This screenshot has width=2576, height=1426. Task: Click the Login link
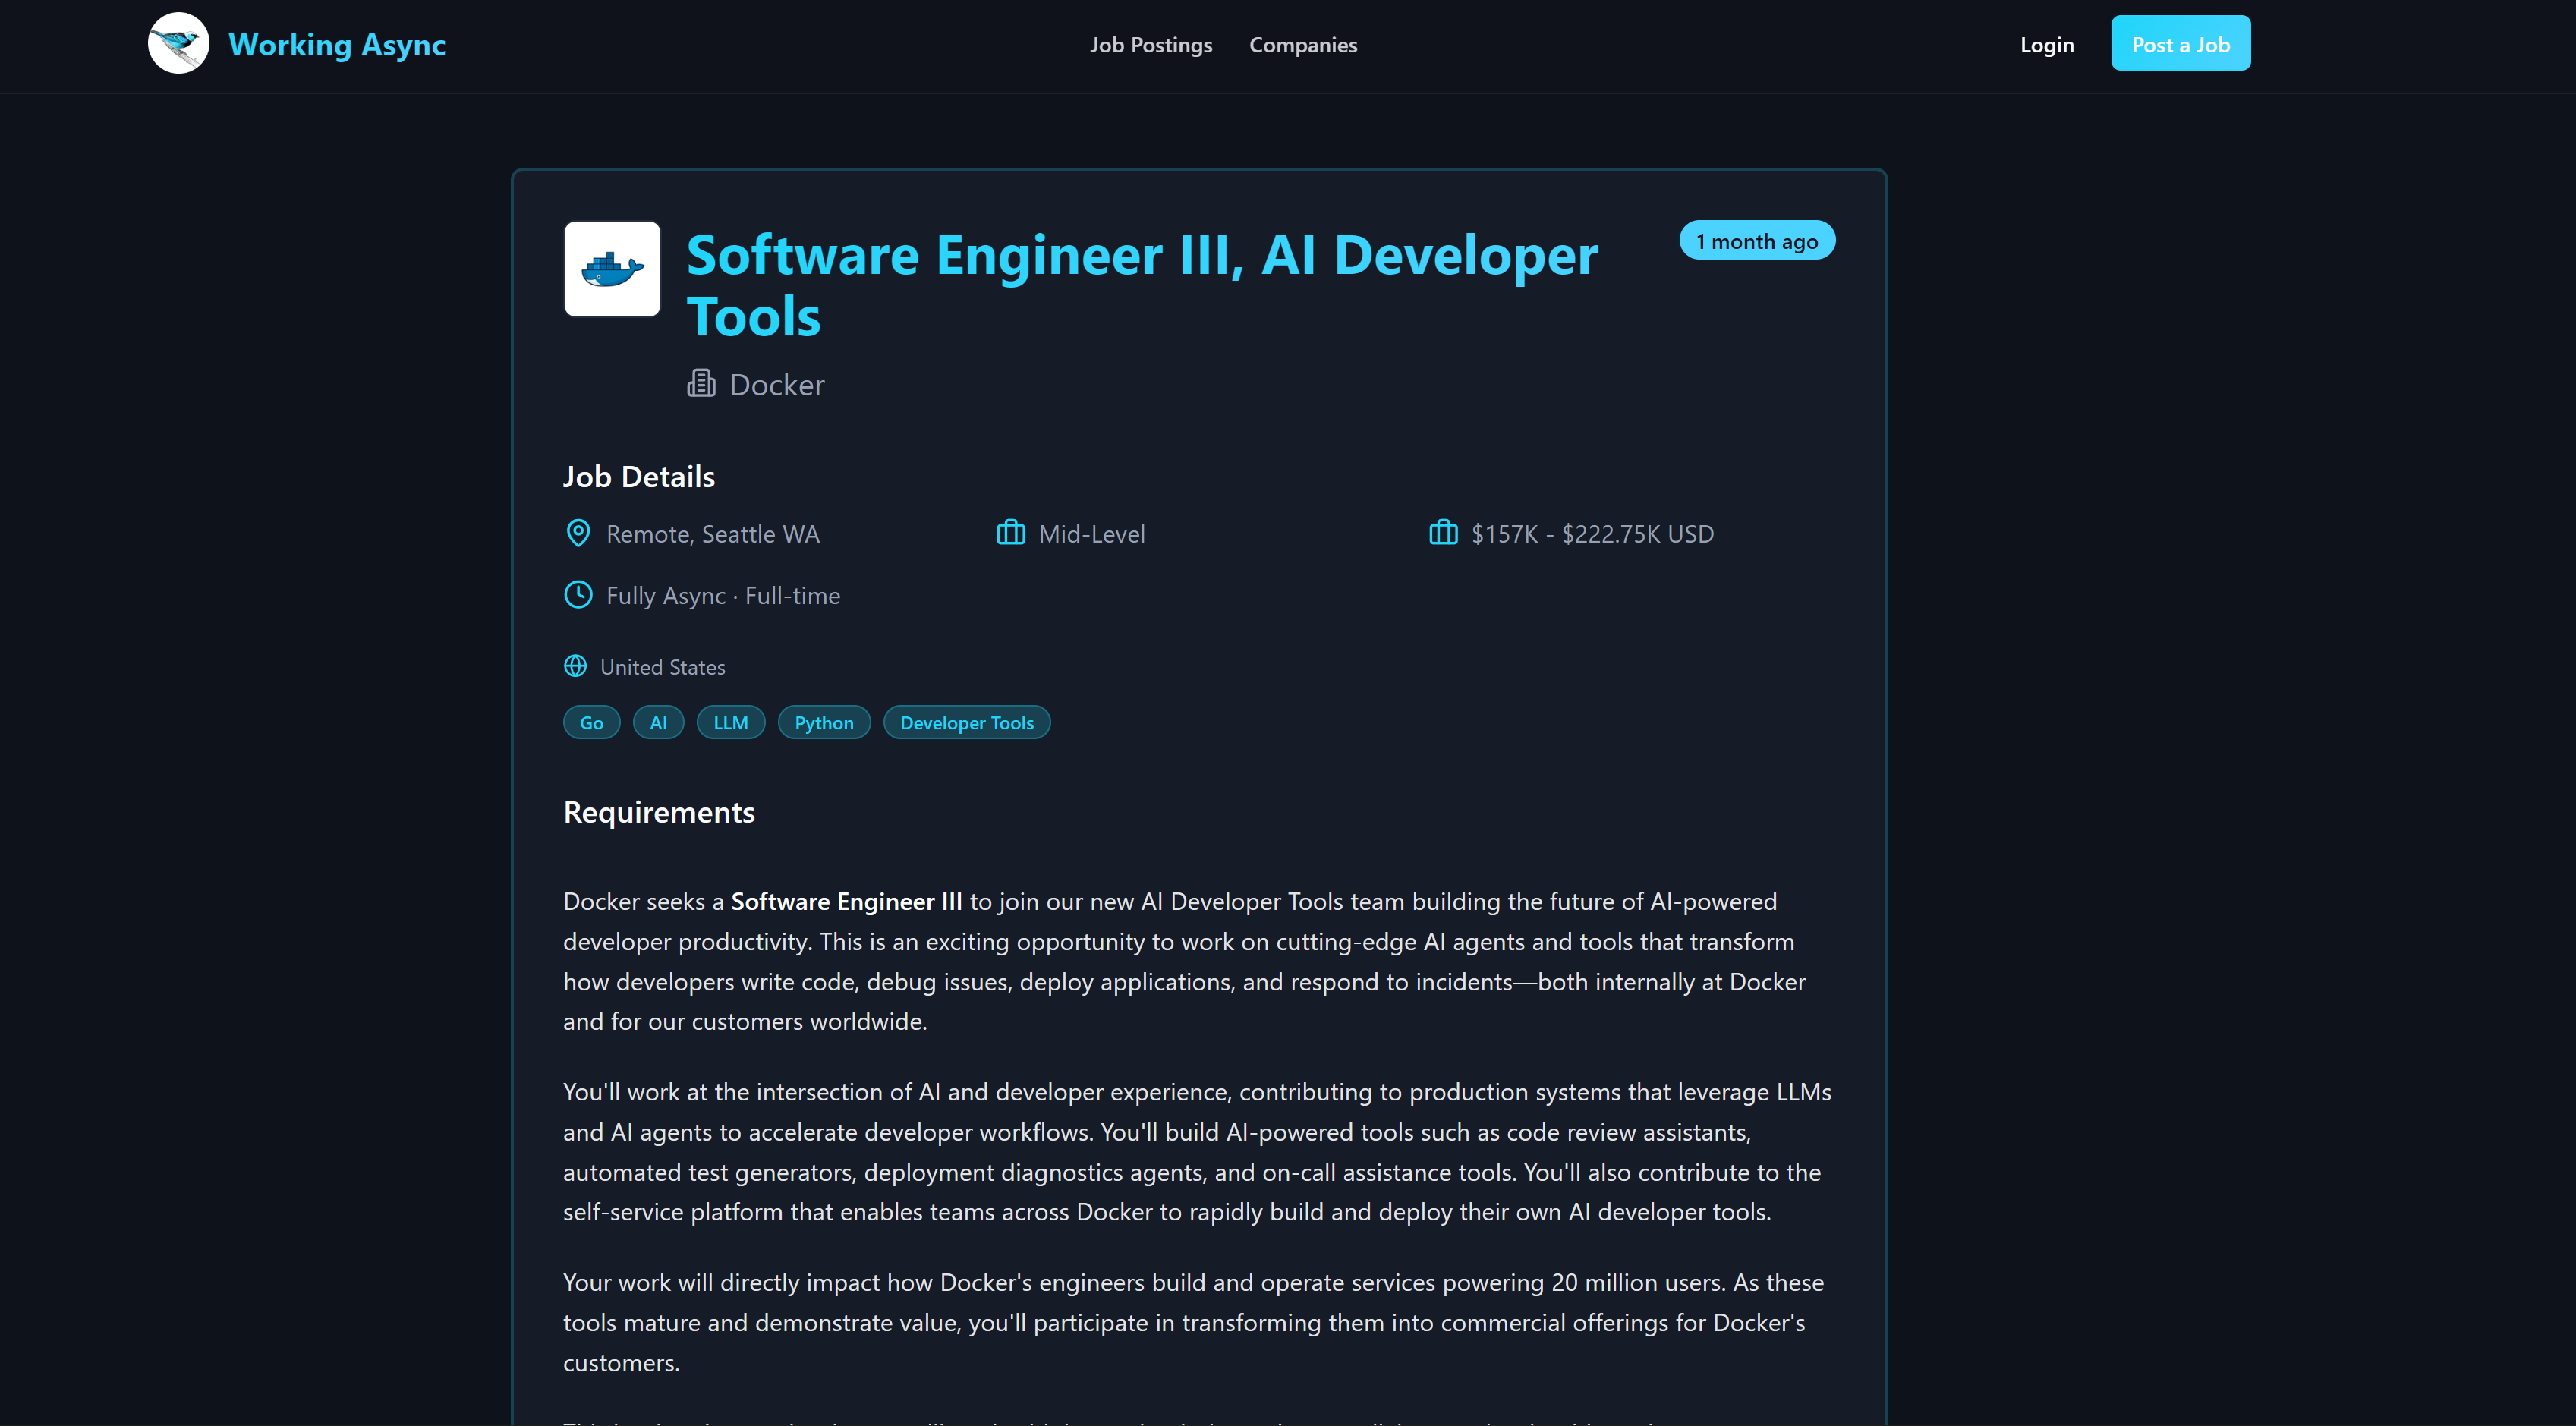pos(2047,45)
